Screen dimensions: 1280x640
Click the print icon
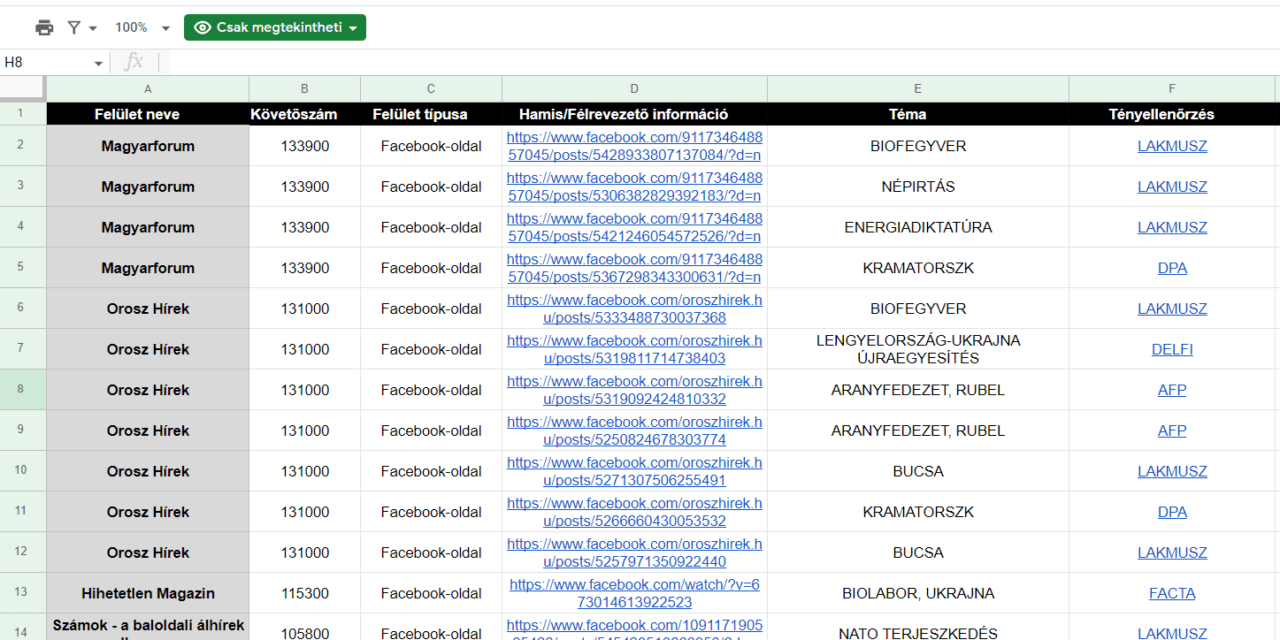point(44,28)
